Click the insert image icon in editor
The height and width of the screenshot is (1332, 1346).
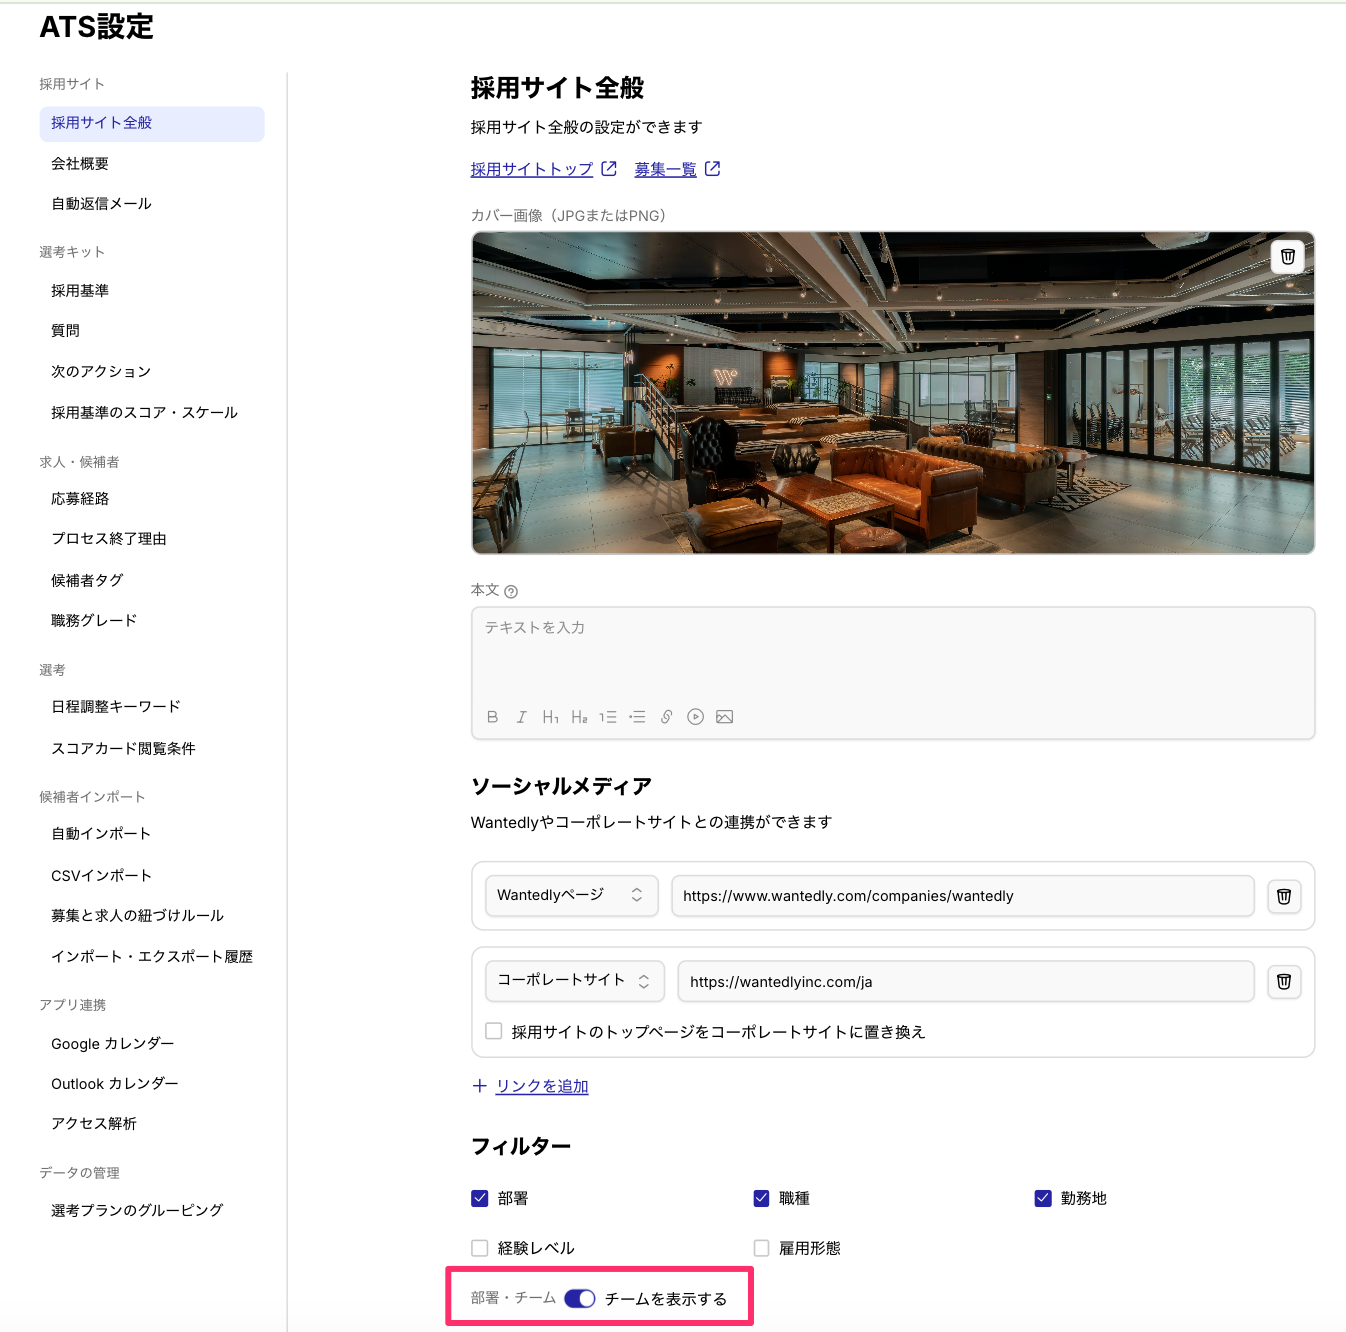(725, 717)
